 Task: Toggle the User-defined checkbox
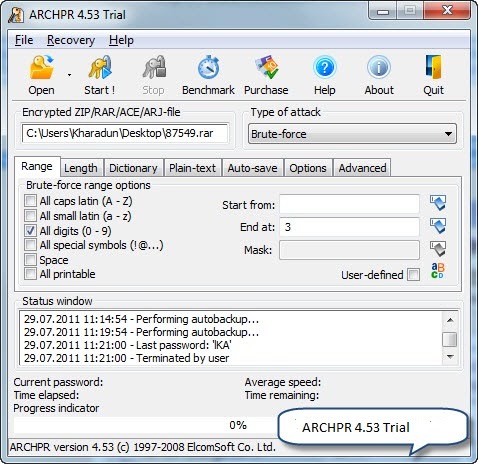pos(414,275)
